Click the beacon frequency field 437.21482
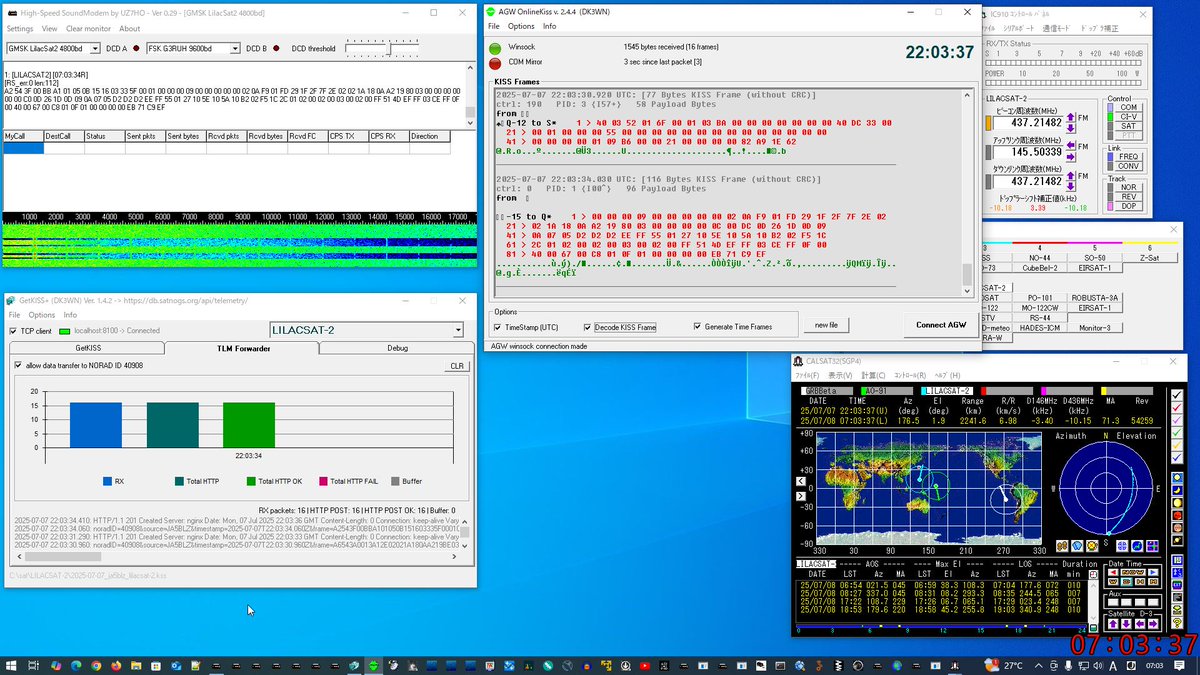The height and width of the screenshot is (675, 1200). (x=1028, y=122)
